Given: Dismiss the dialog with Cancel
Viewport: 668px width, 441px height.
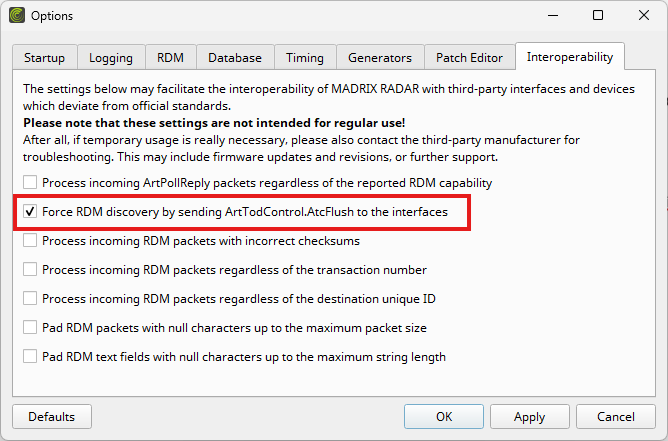Looking at the screenshot, I should 616,416.
